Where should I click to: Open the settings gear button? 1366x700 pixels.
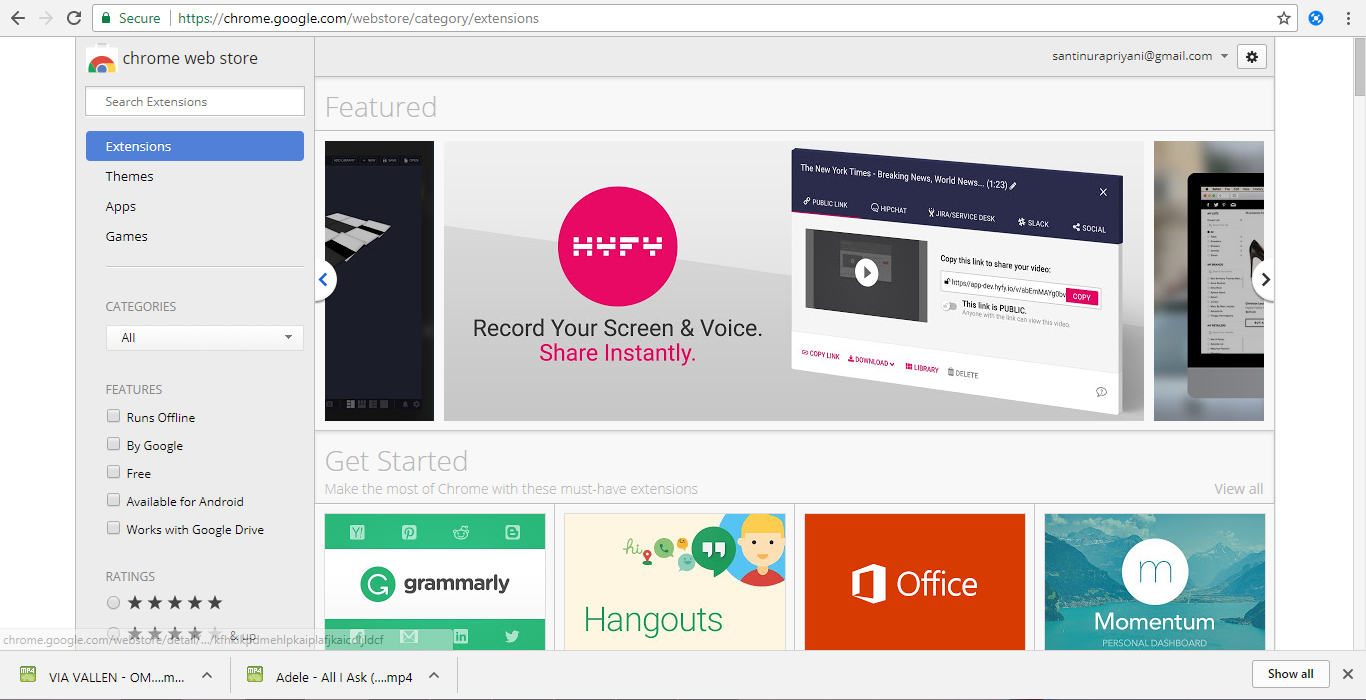[x=1252, y=57]
